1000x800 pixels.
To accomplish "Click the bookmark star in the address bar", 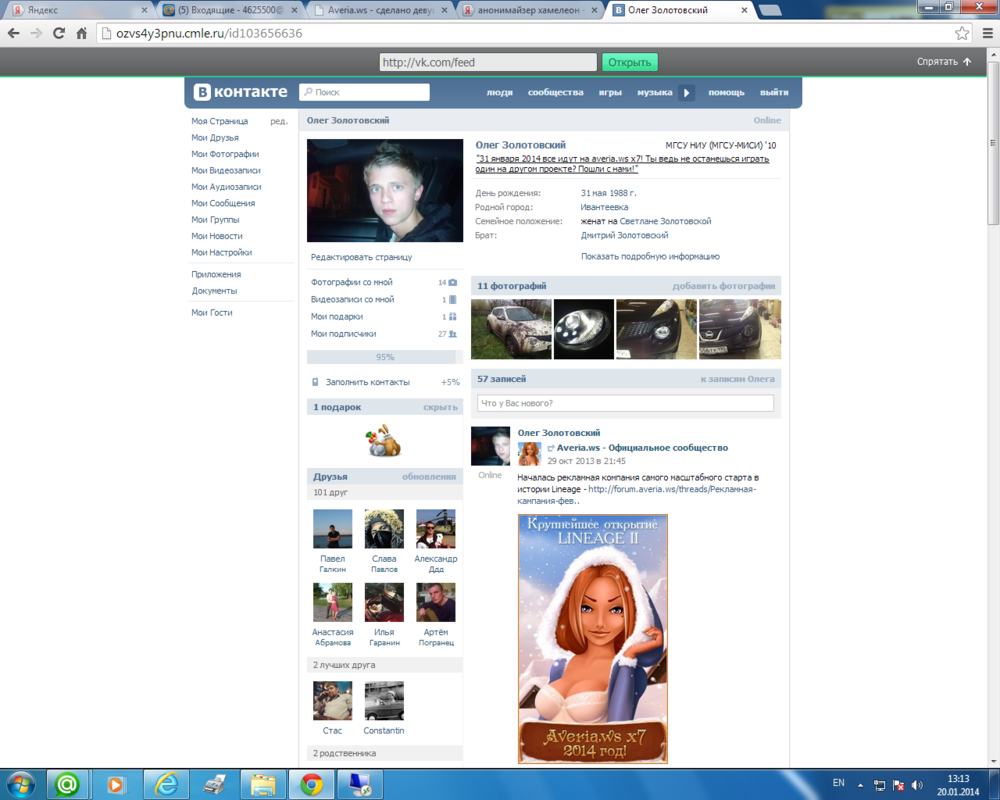I will [x=962, y=33].
